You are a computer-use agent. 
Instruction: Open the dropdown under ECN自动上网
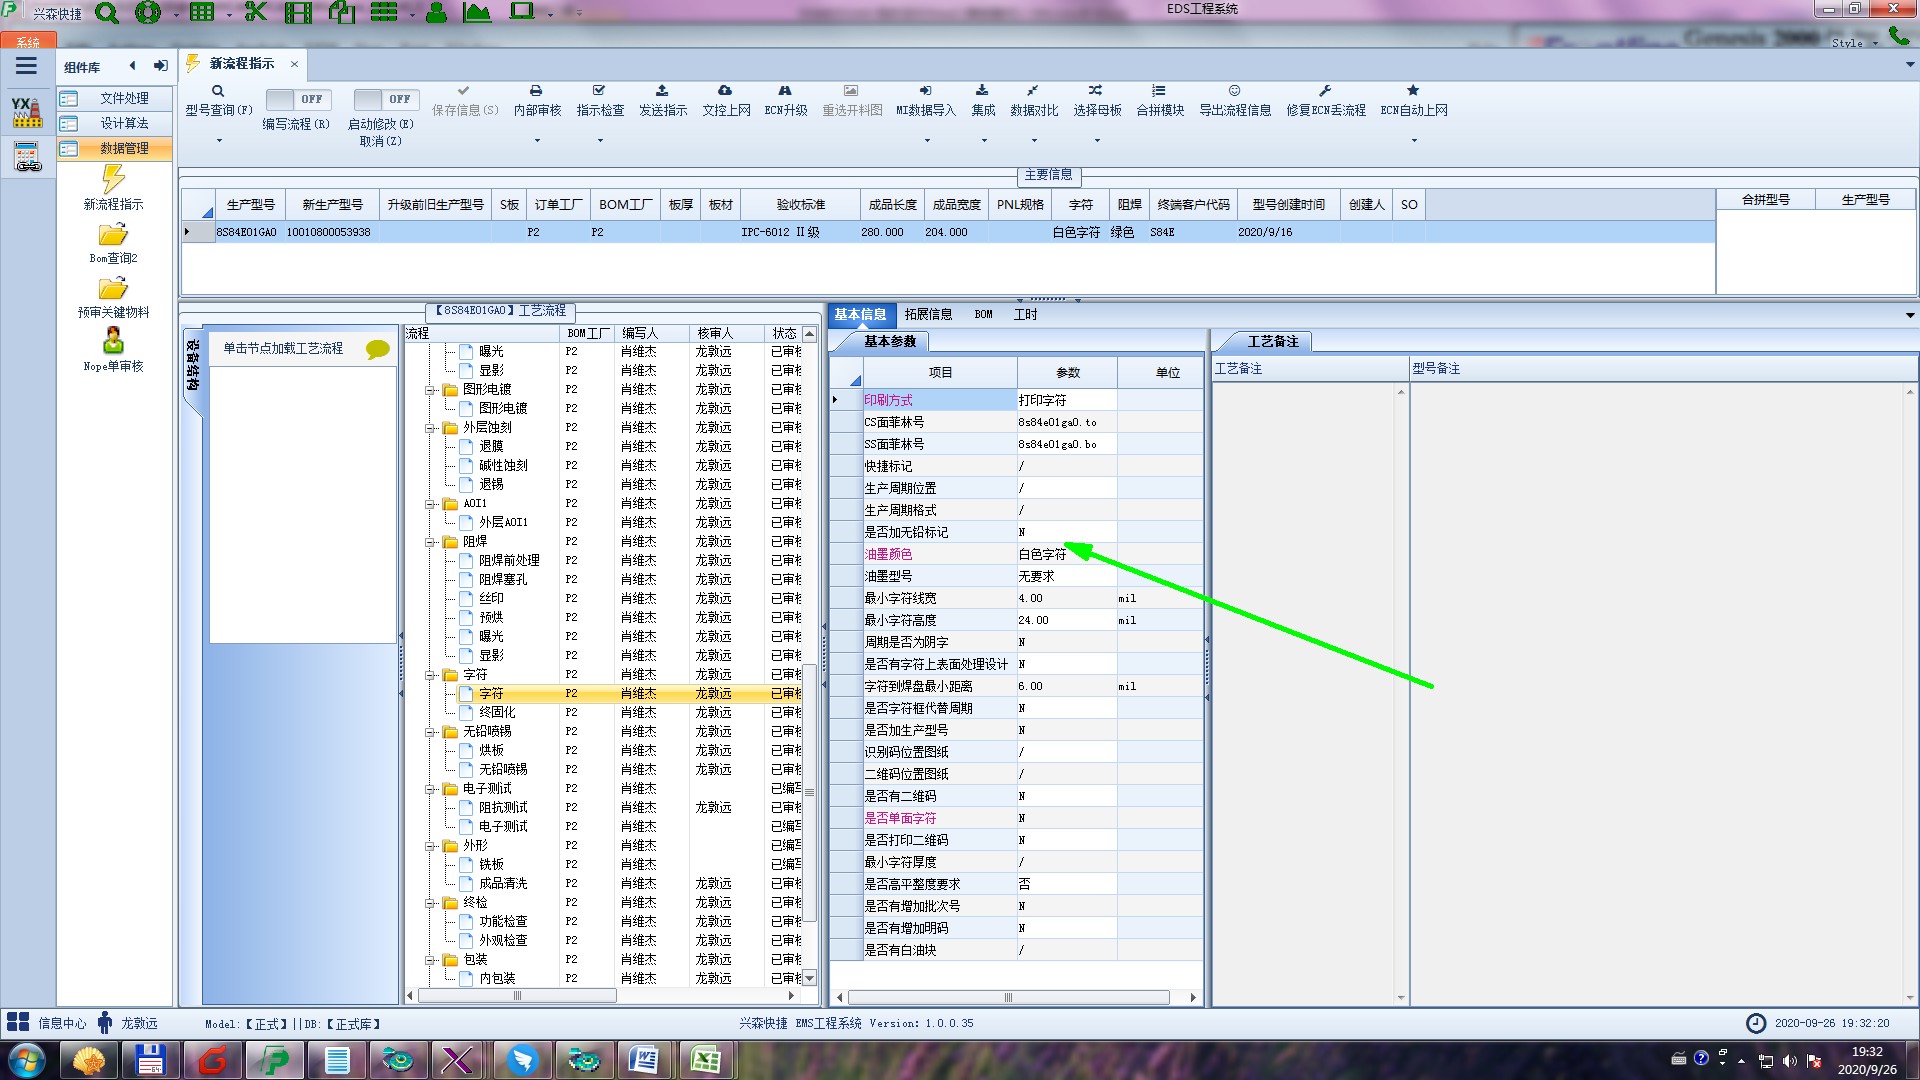coord(1414,140)
